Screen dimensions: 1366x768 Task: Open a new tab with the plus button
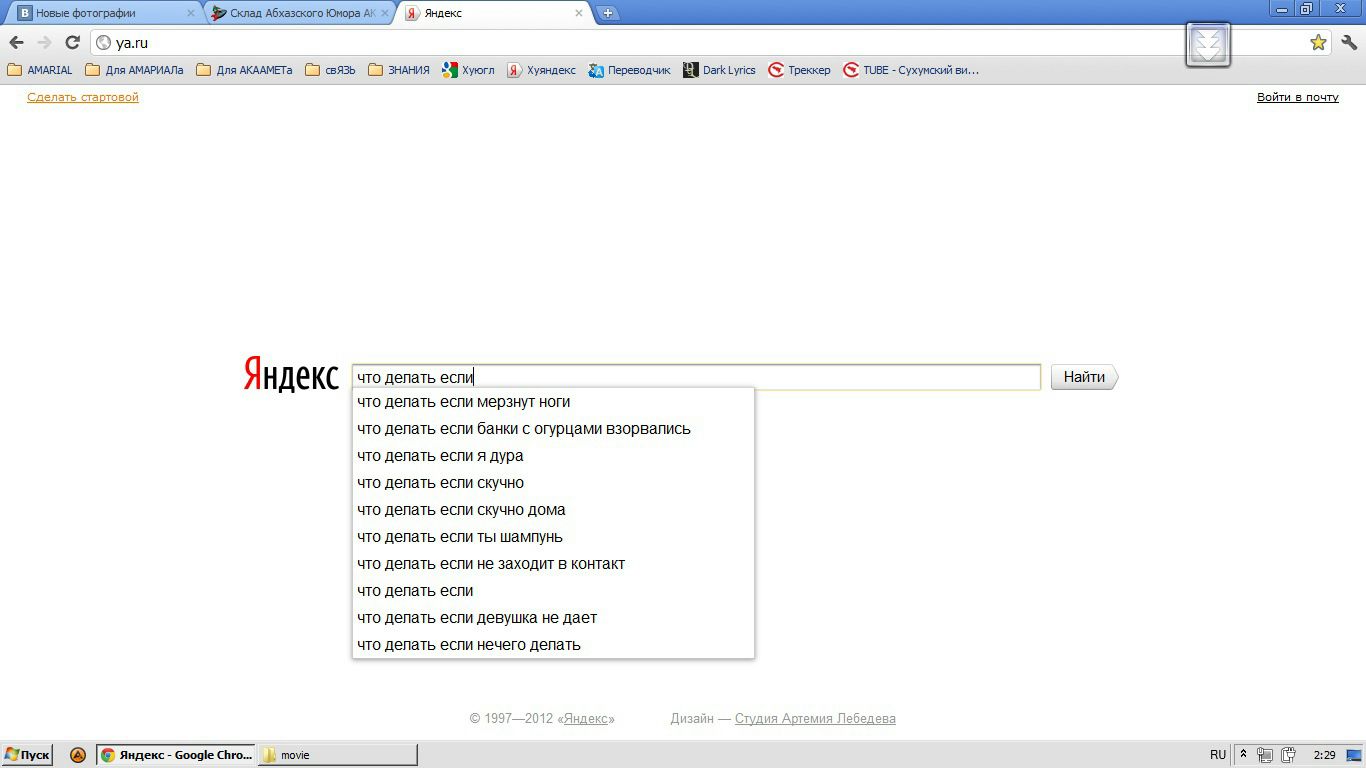(x=607, y=13)
